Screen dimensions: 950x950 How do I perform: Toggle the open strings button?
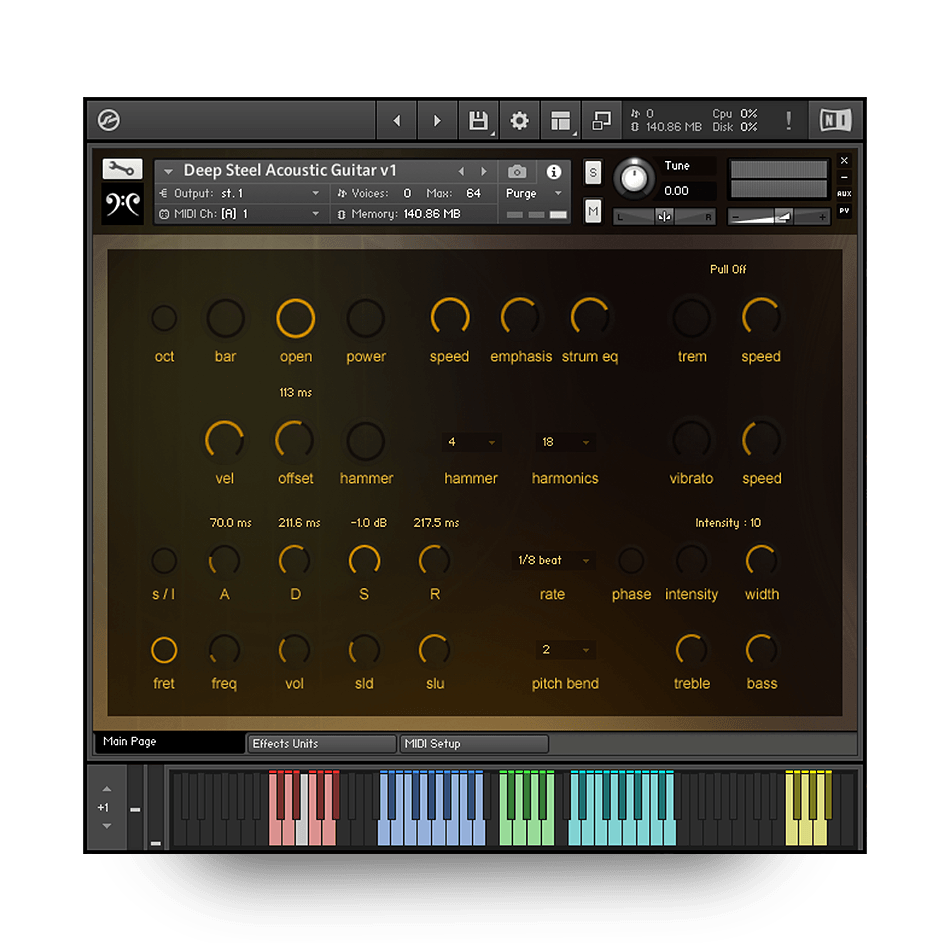pos(296,318)
